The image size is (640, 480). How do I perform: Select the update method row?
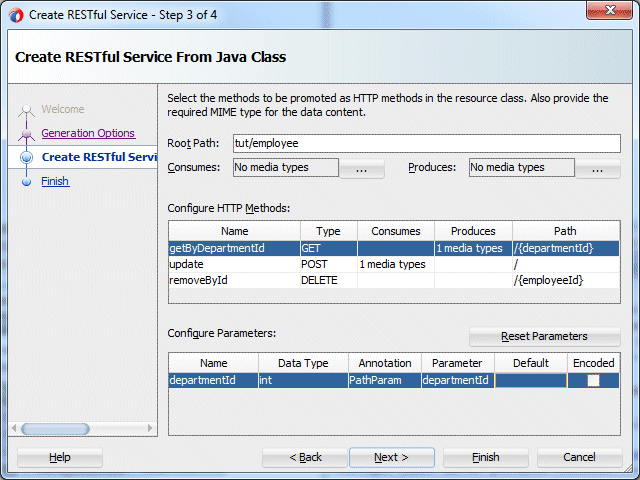coord(394,264)
